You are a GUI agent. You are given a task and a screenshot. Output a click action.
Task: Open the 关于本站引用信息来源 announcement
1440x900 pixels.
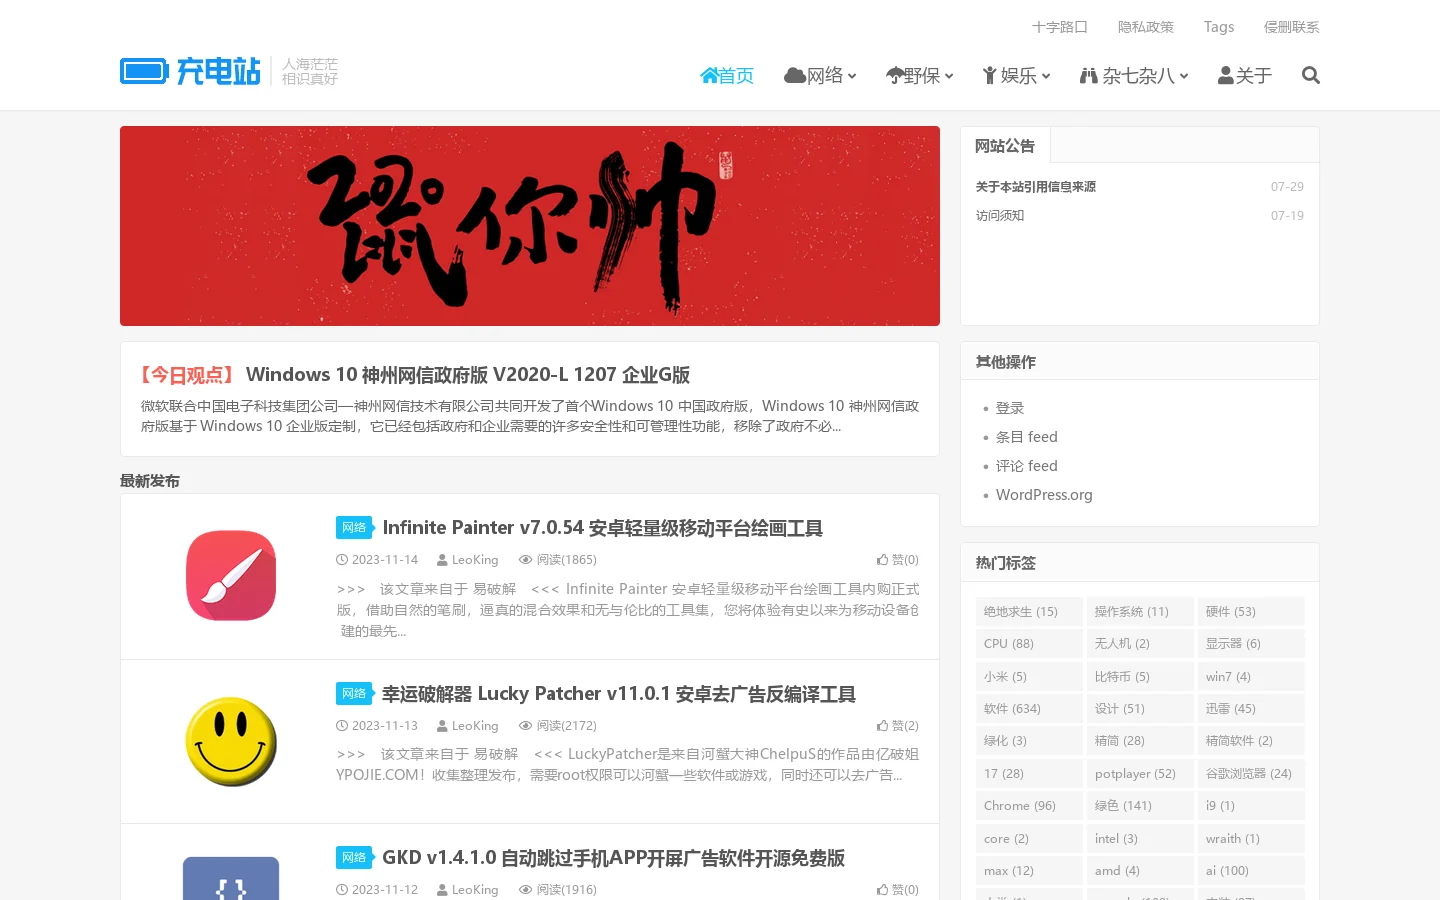[1036, 187]
